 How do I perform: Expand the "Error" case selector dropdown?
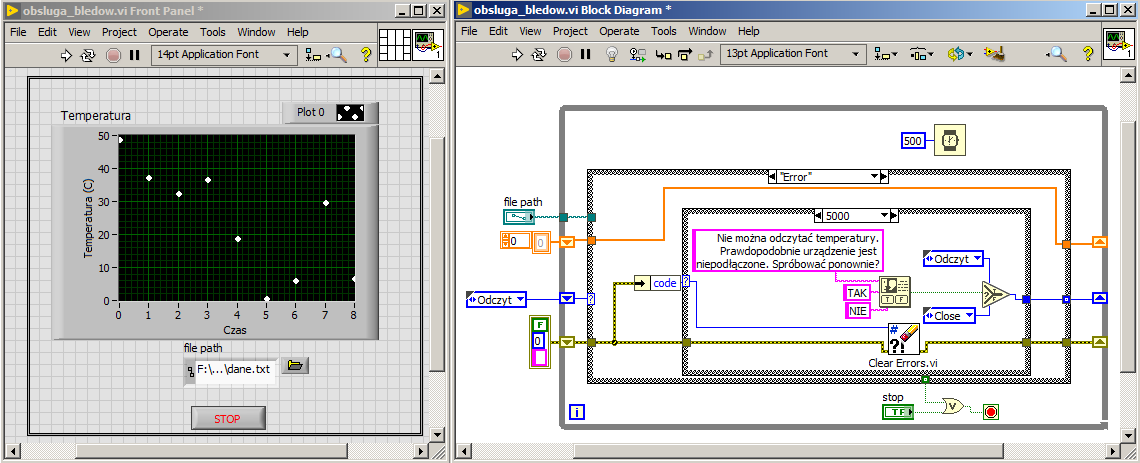[872, 177]
